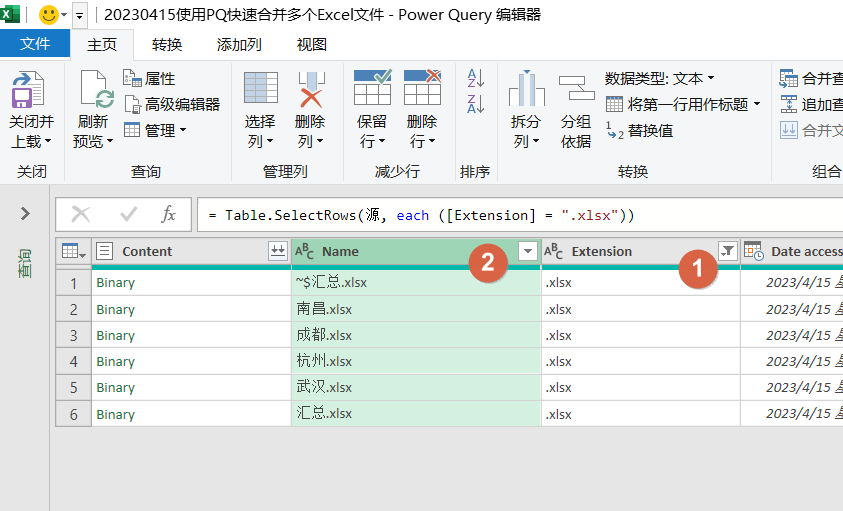843x511 pixels.
Task: Expand the Queries pane with the chevron
Action: coord(25,214)
